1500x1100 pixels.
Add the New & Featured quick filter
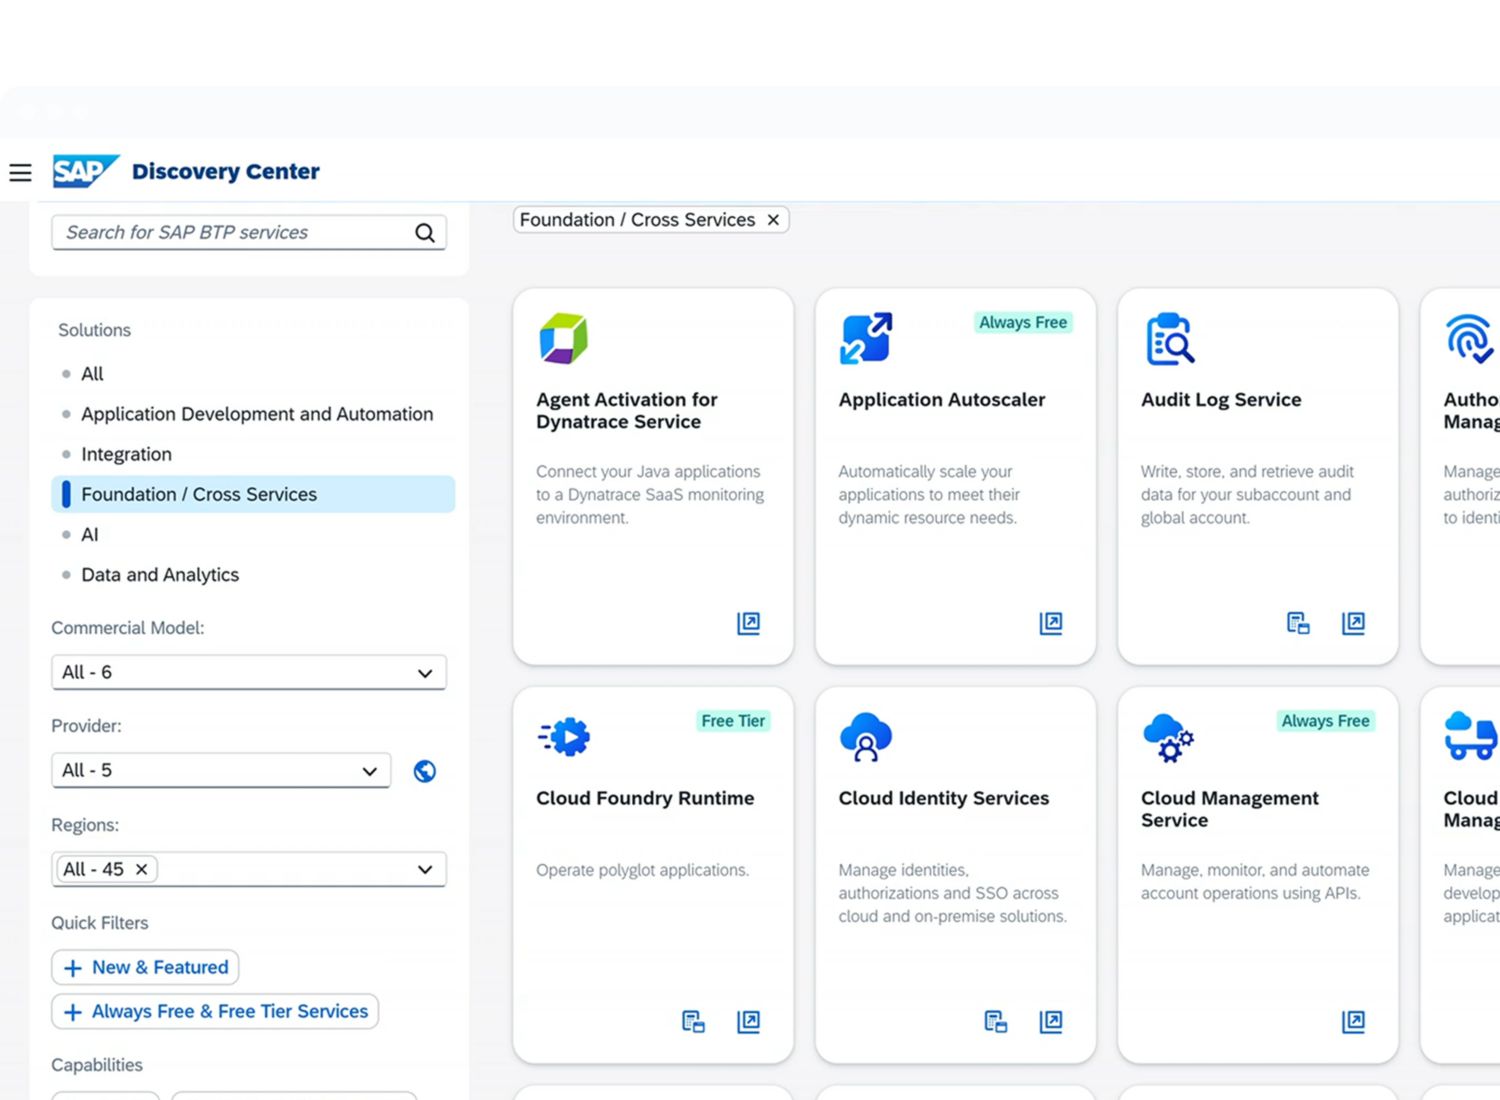(x=145, y=967)
